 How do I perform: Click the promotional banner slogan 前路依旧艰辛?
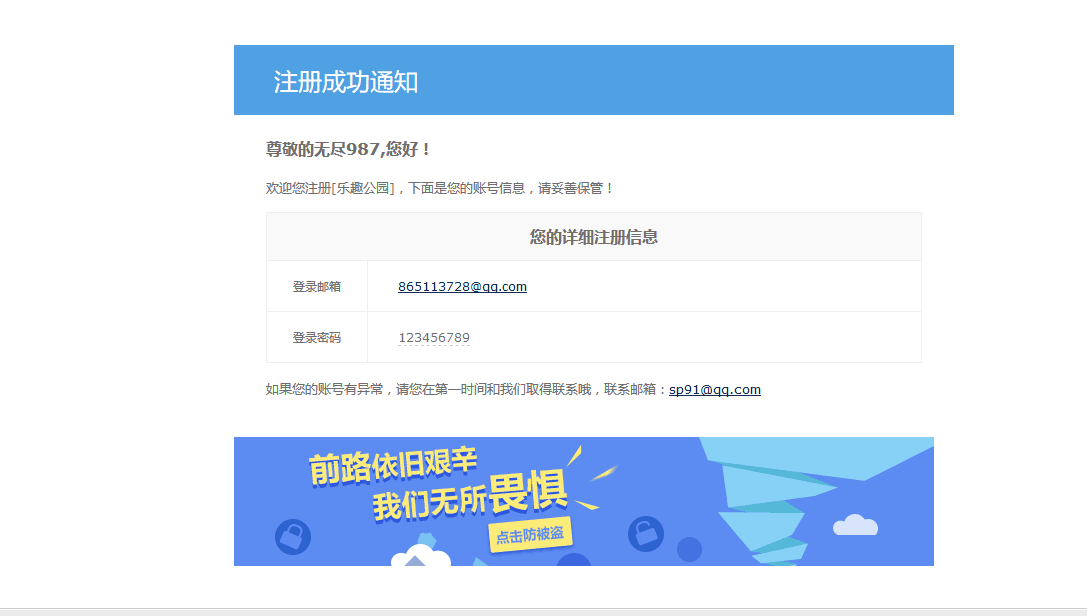click(394, 465)
